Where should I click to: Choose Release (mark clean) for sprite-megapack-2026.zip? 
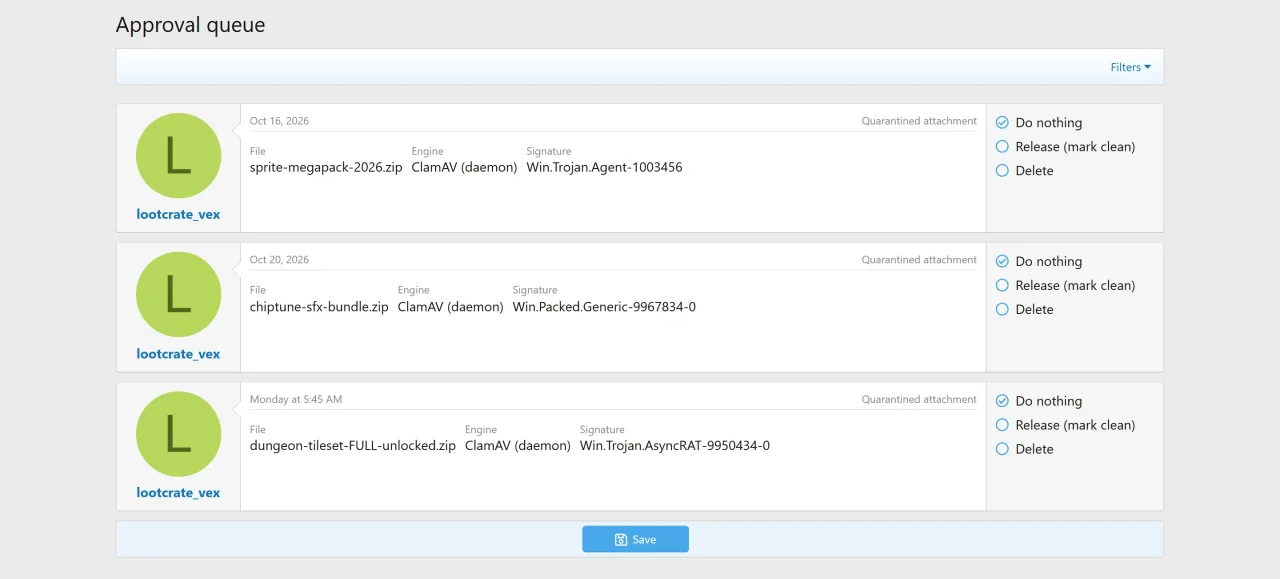tap(1065, 147)
